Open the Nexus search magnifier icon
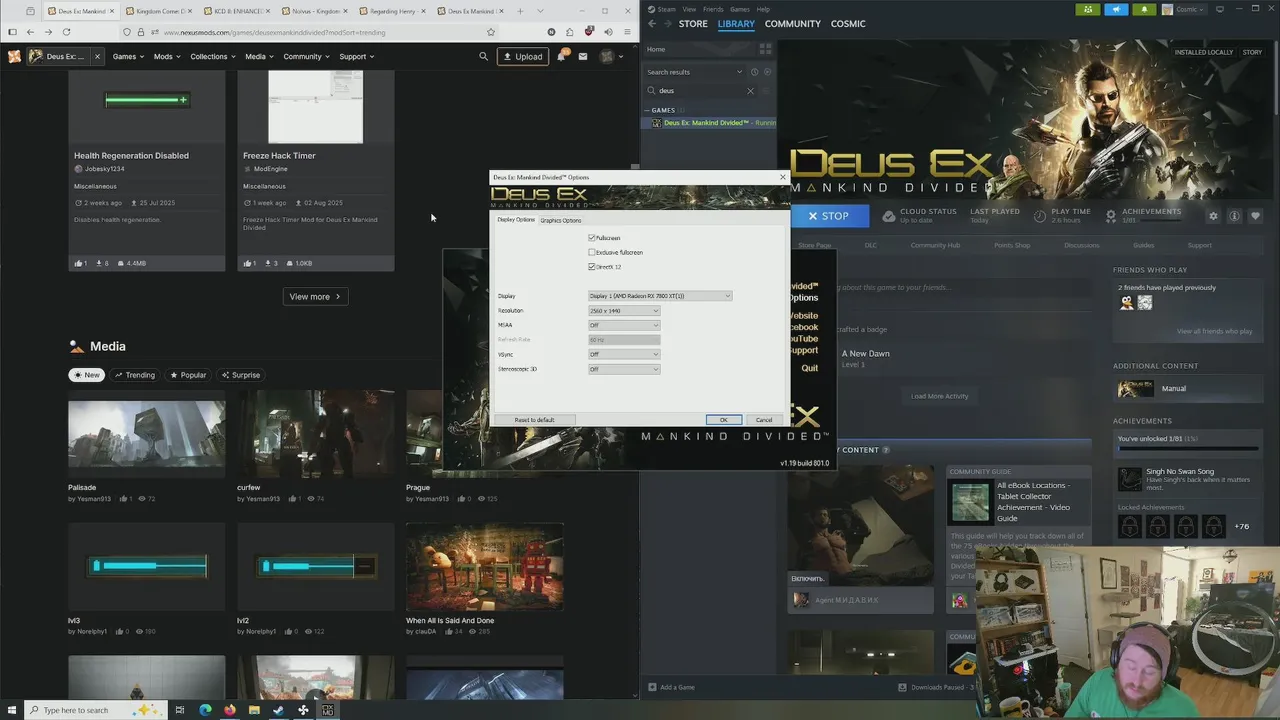Screen dimensions: 1280x720 pos(483,56)
